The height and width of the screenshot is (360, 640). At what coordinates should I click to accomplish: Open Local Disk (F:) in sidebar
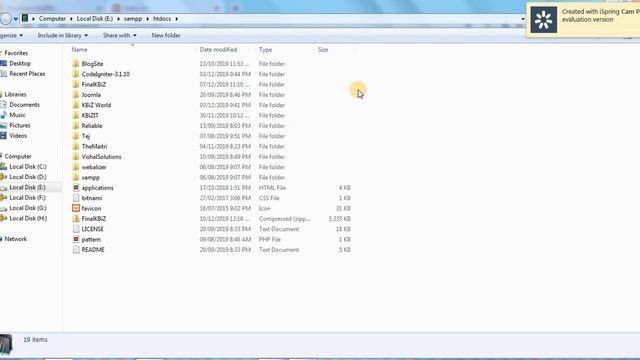click(27, 198)
